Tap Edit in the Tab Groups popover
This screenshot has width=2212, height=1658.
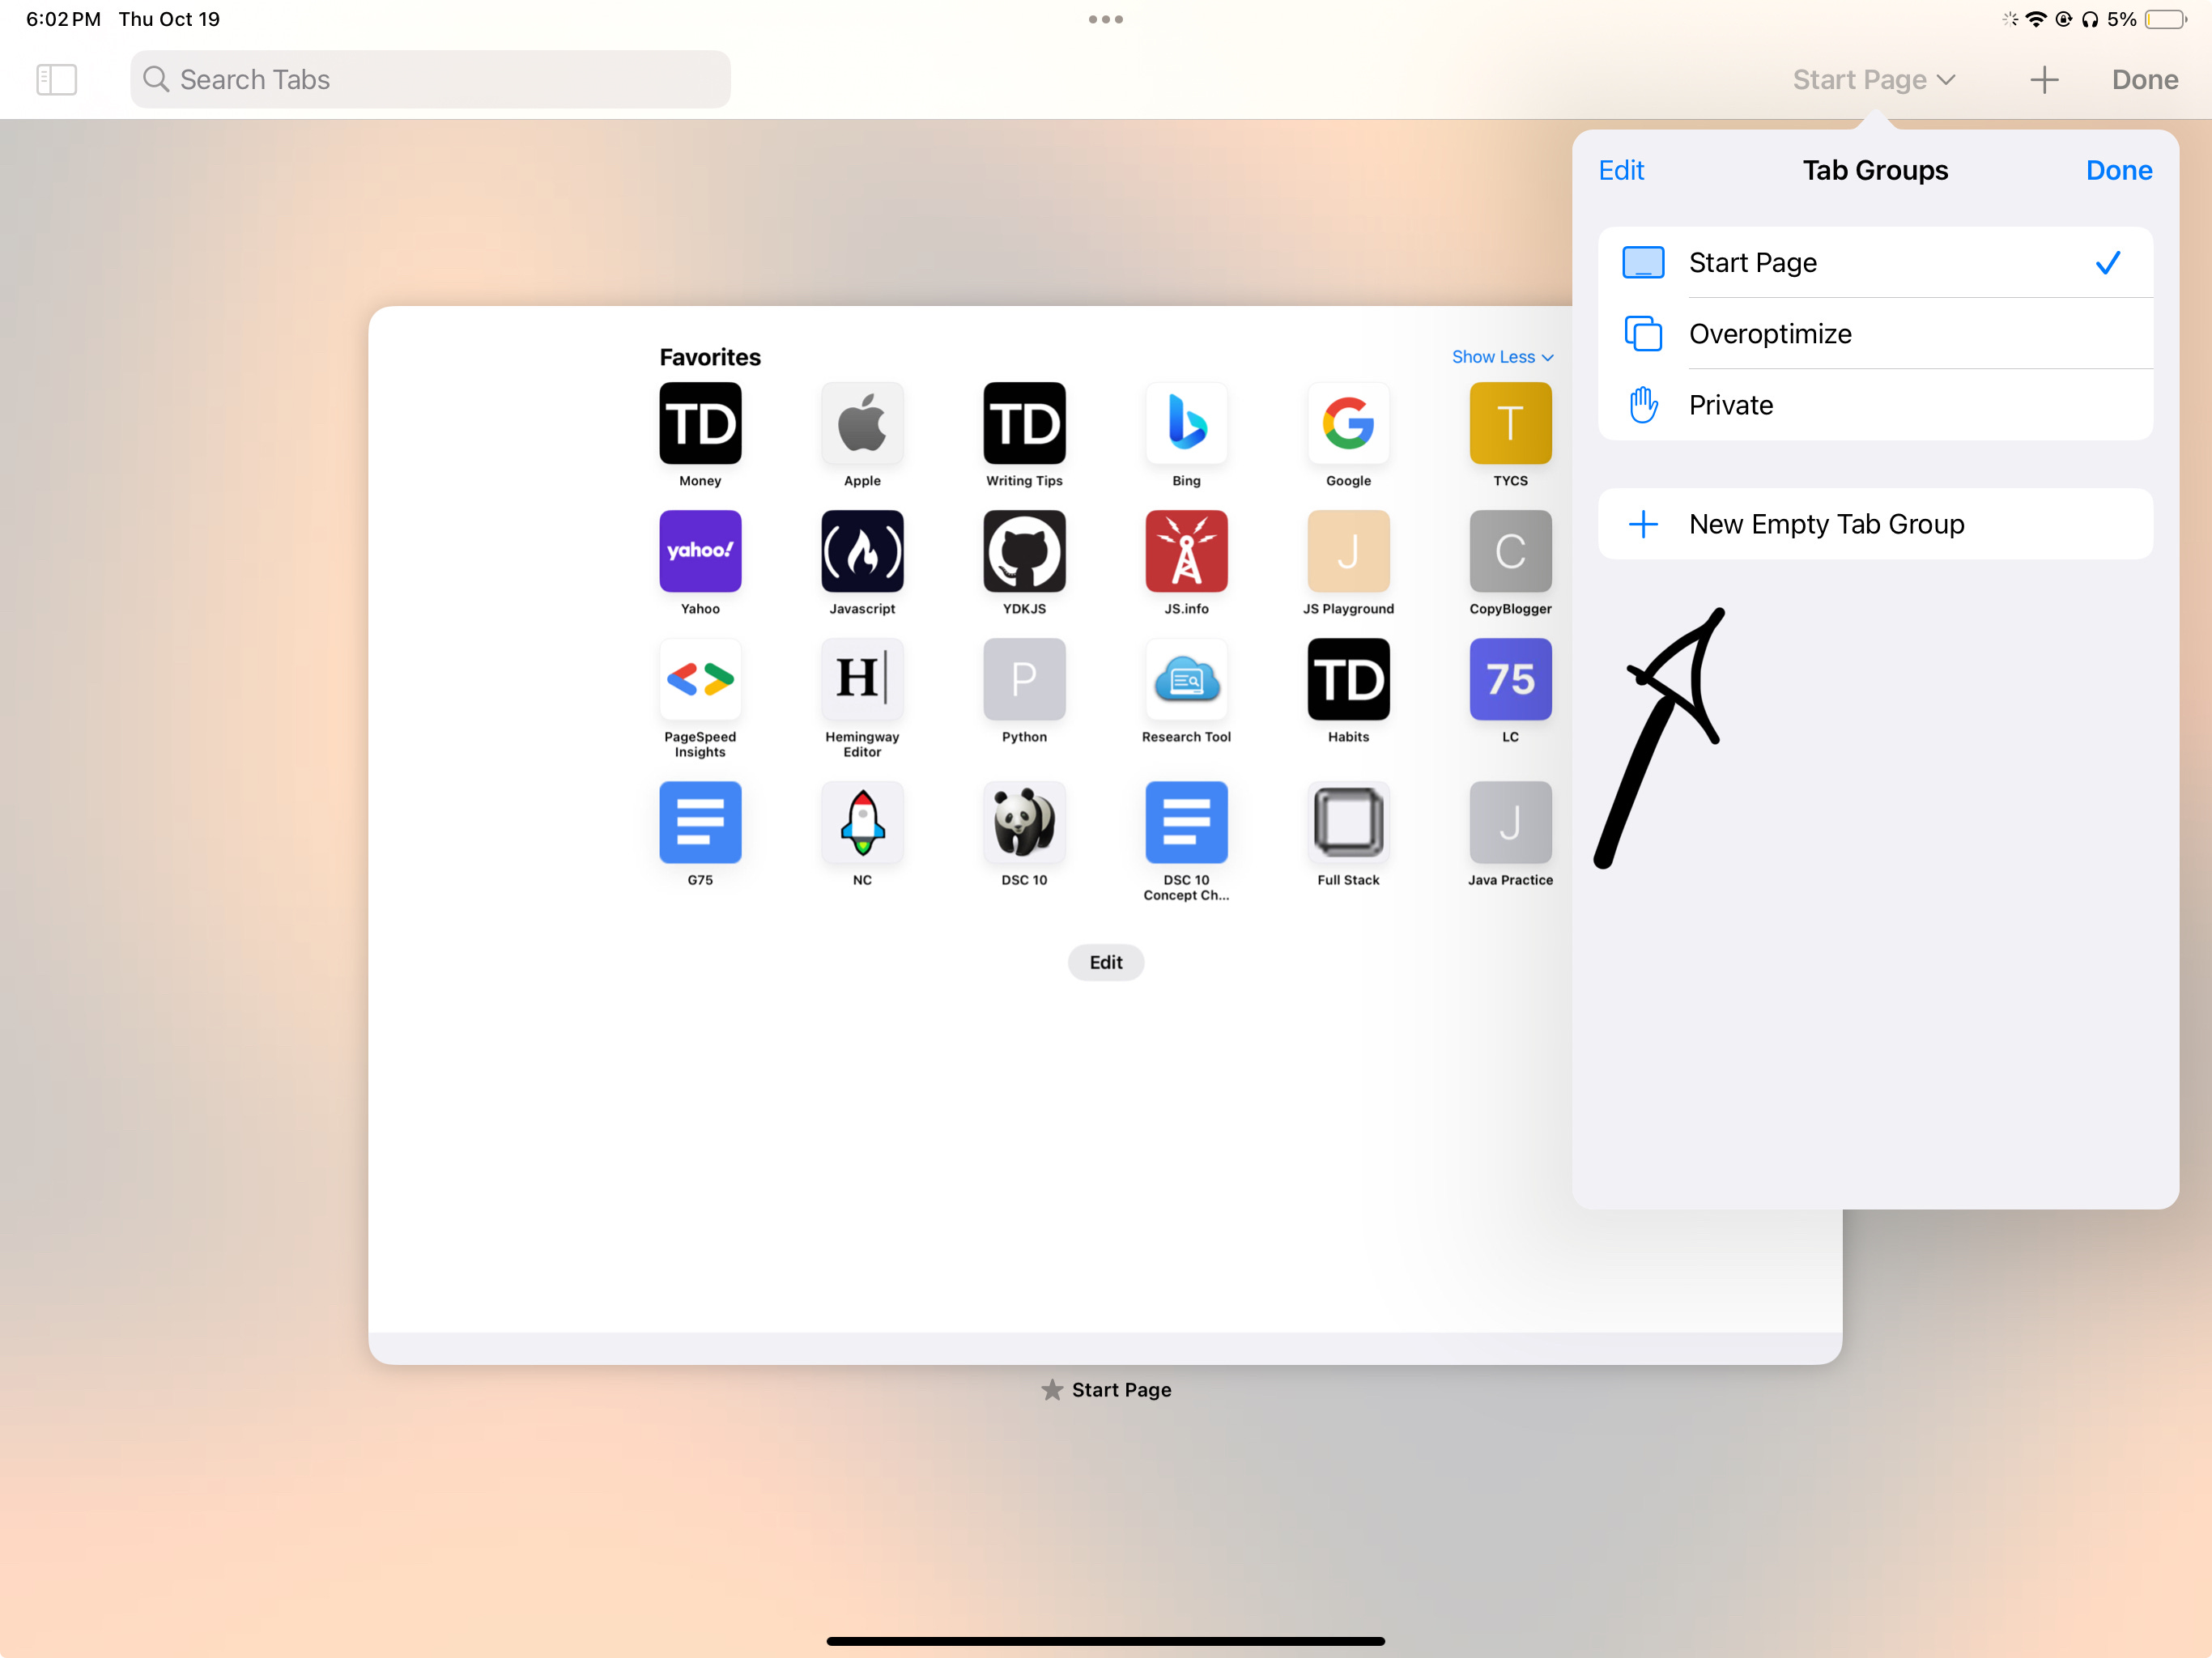click(x=1621, y=170)
